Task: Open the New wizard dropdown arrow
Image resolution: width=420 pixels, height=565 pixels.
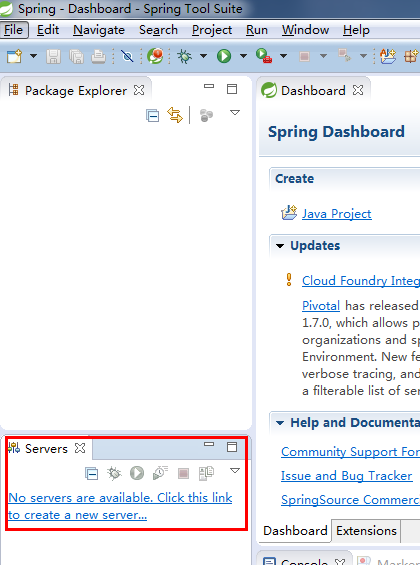Action: (33, 56)
